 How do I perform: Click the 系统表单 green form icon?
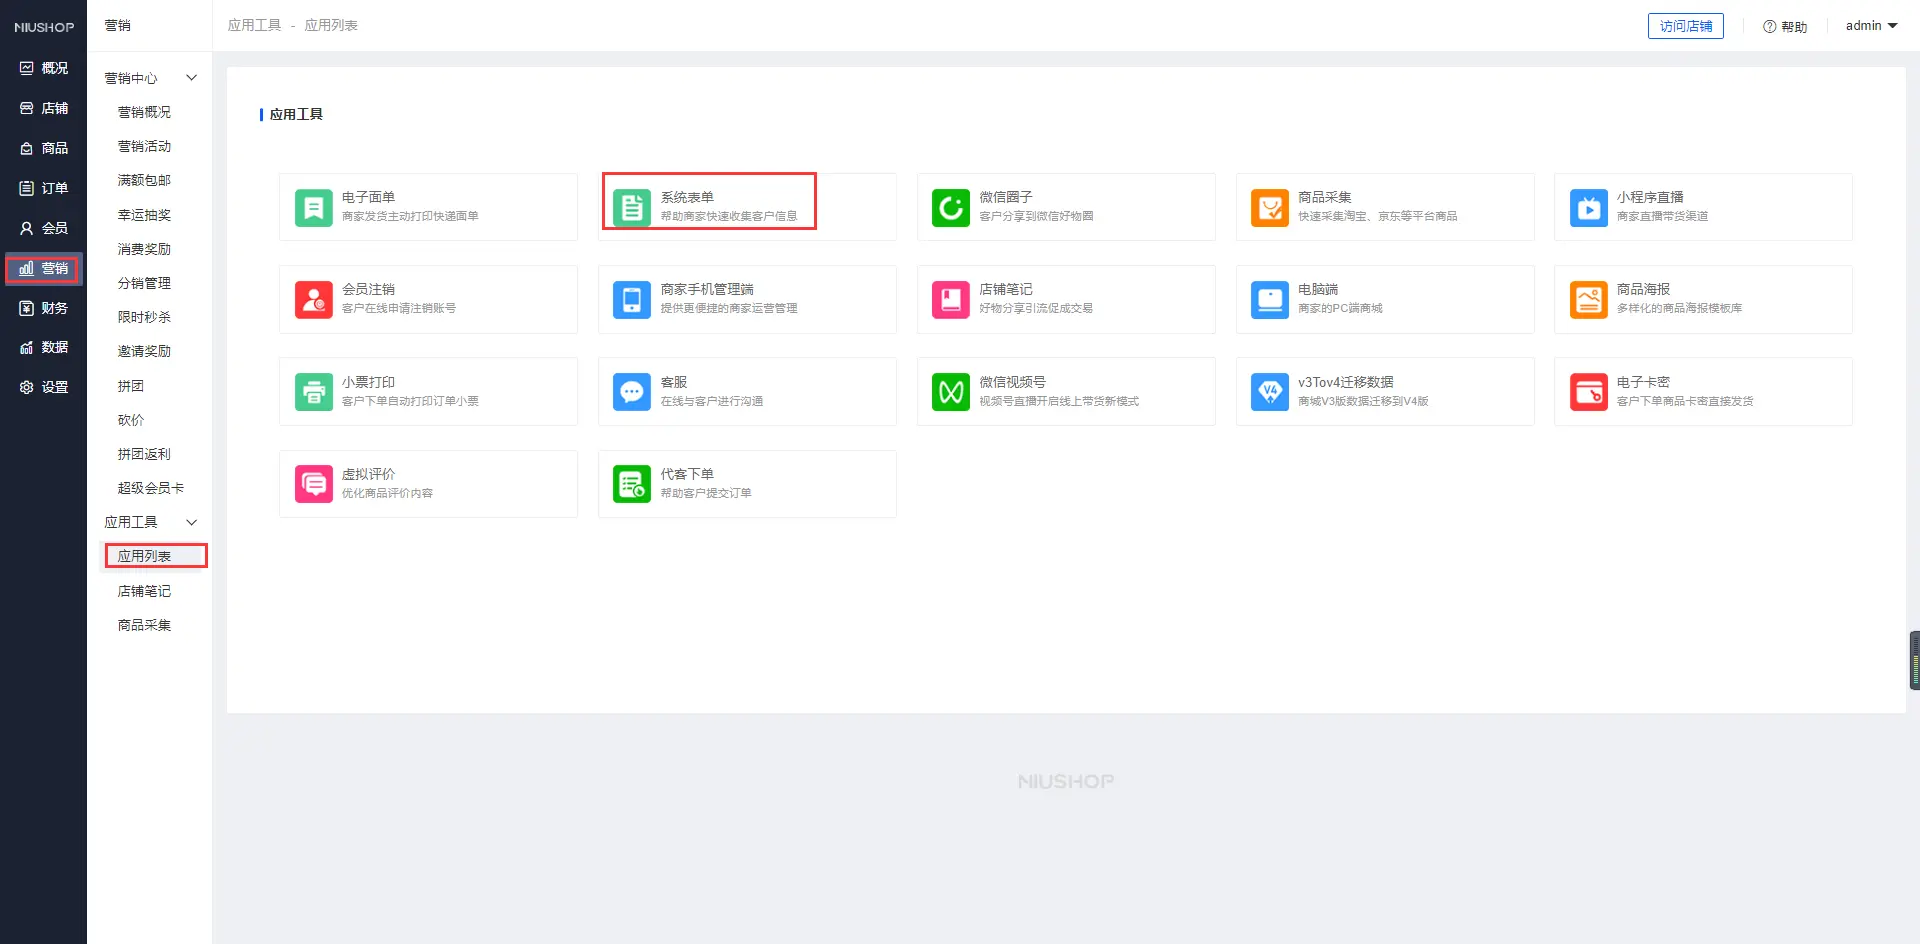(x=631, y=208)
